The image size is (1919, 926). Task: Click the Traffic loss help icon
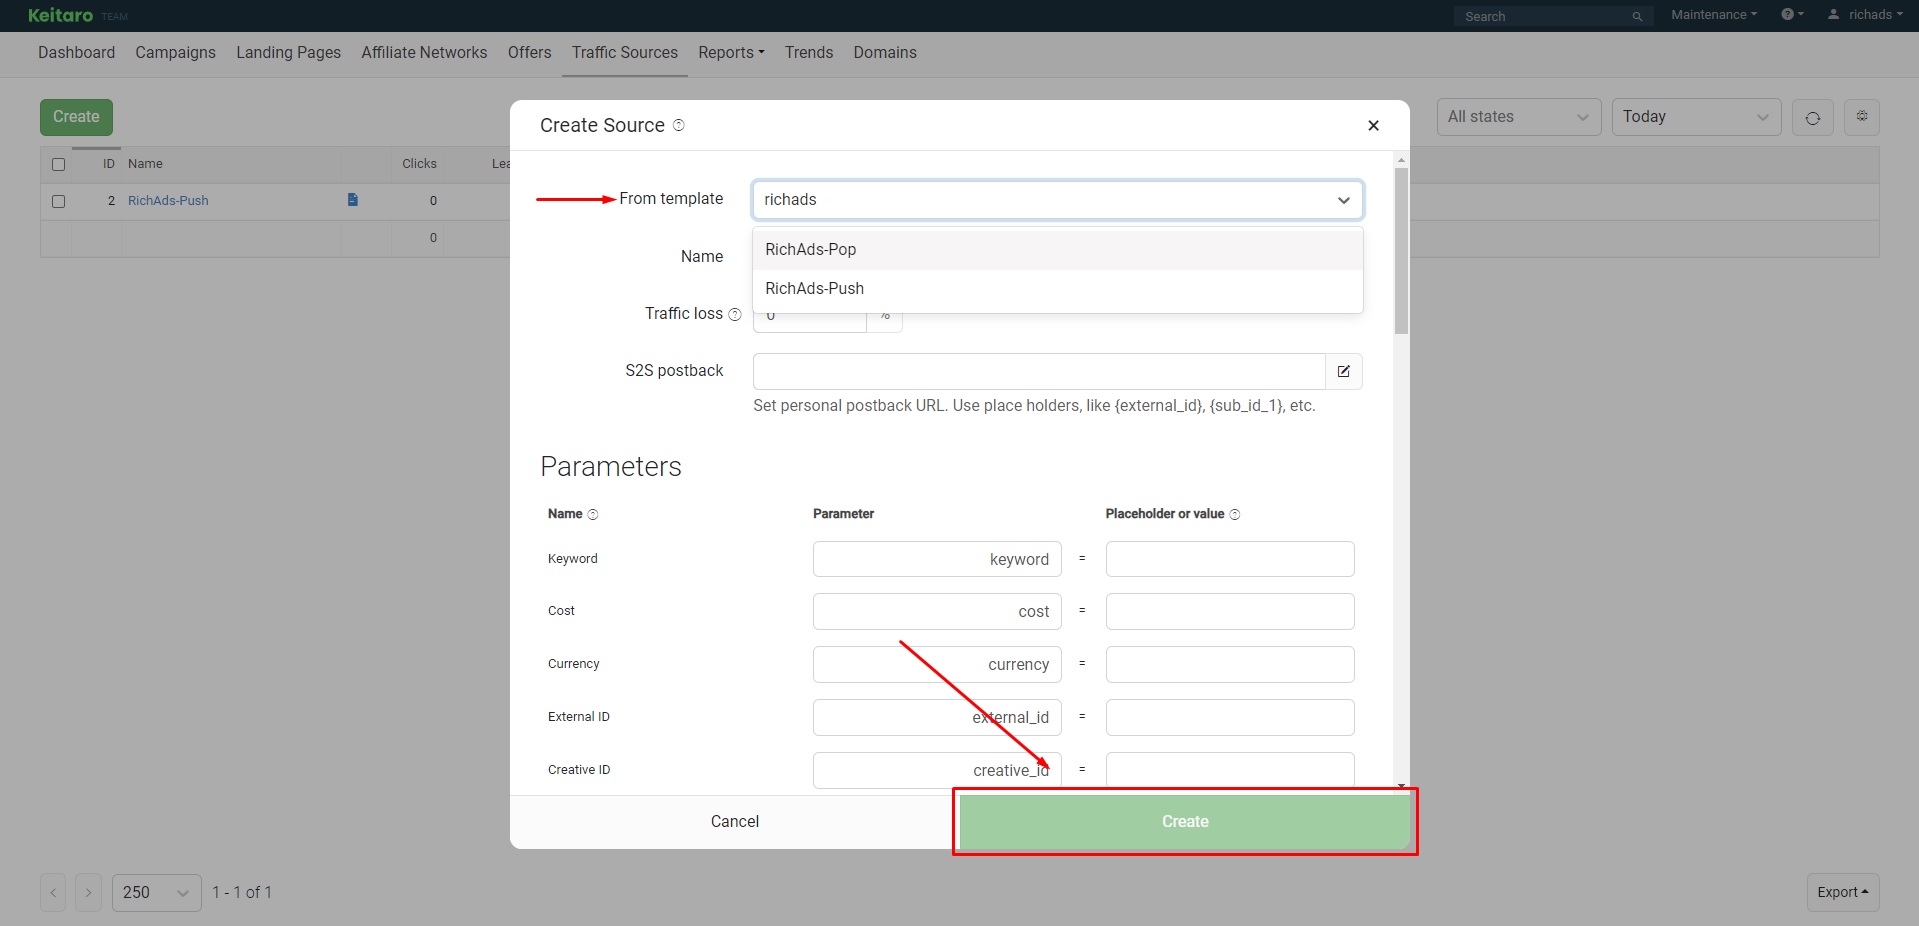[x=735, y=314]
